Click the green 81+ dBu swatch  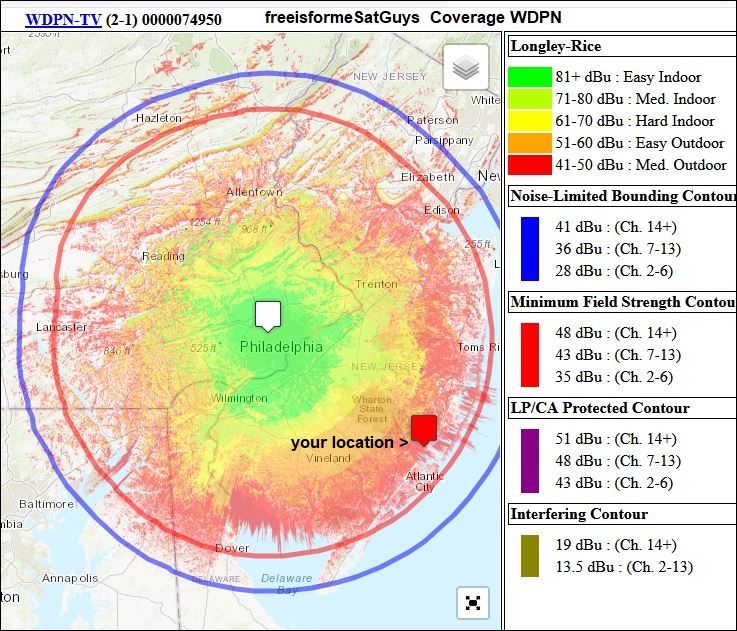click(x=529, y=77)
